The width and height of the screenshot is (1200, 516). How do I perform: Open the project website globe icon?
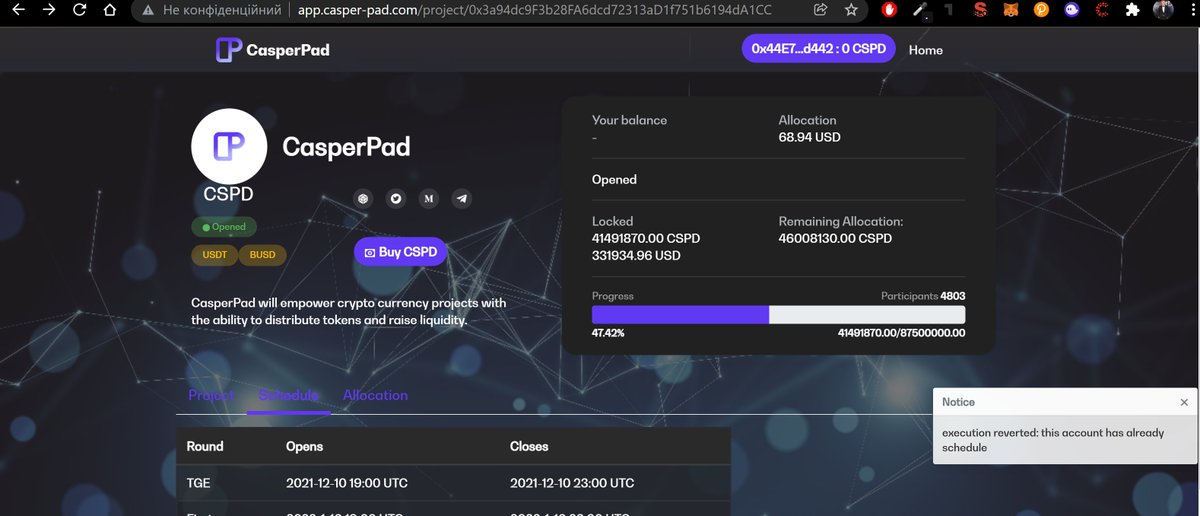[x=364, y=198]
